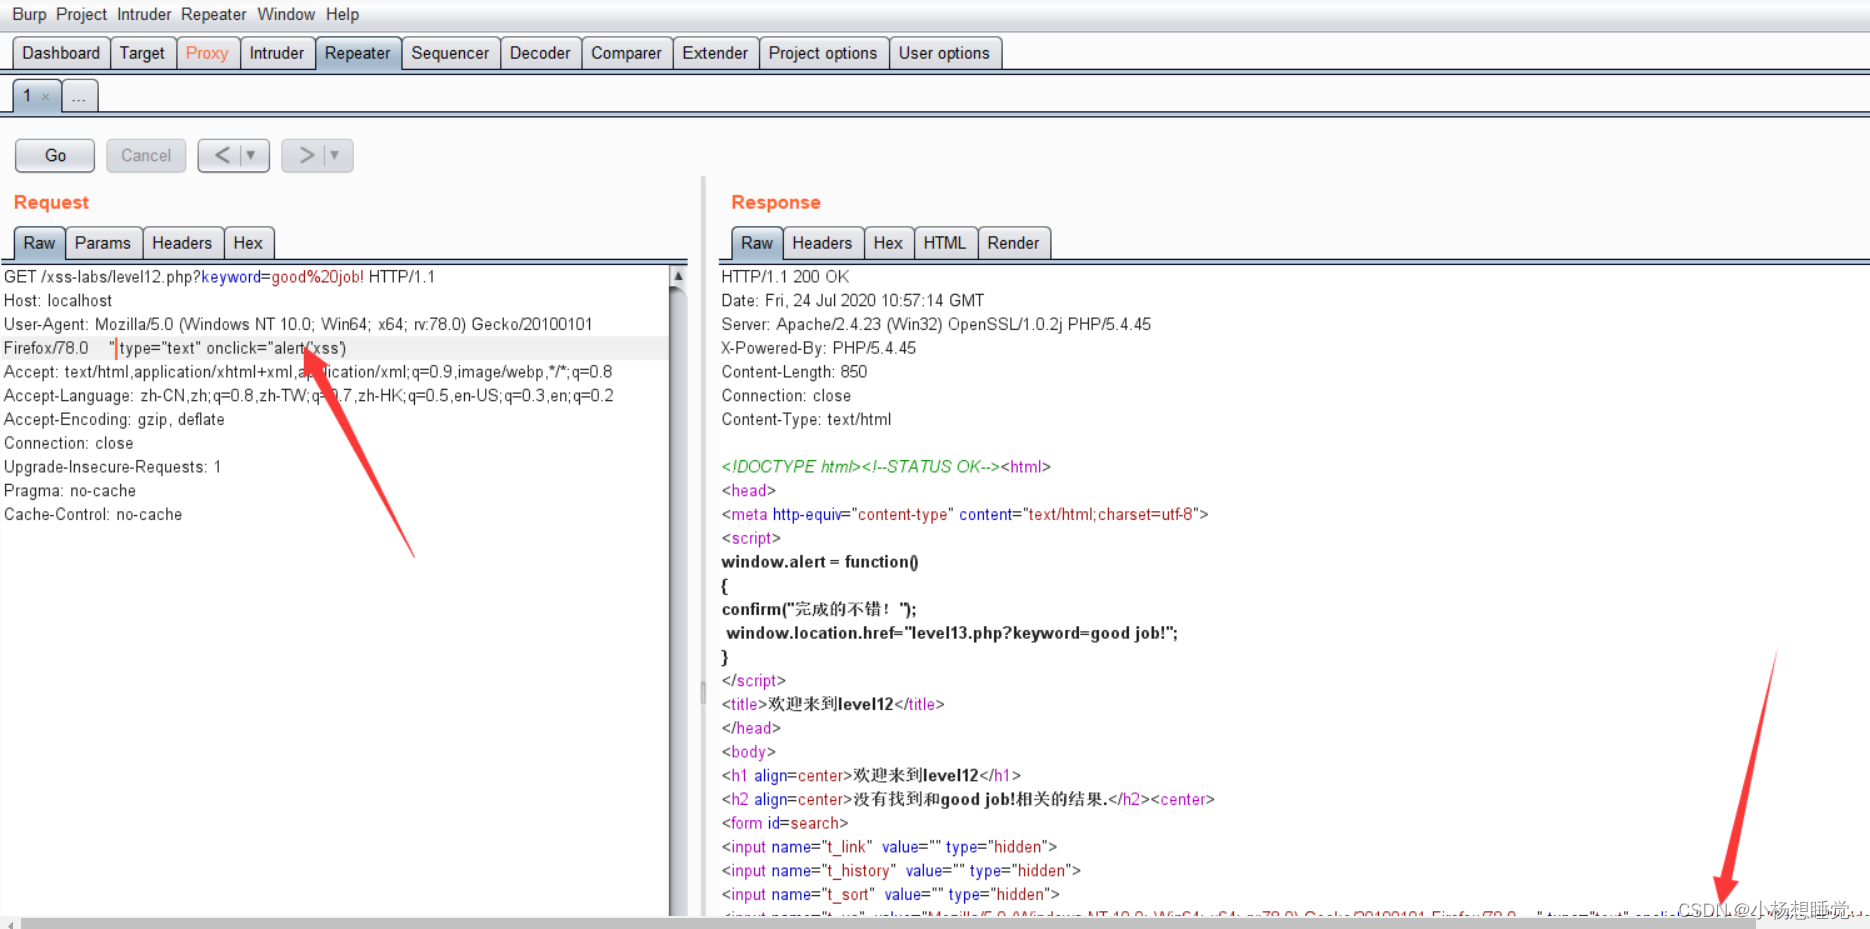Select the Request Params tab
1870x929 pixels.
coord(103,243)
